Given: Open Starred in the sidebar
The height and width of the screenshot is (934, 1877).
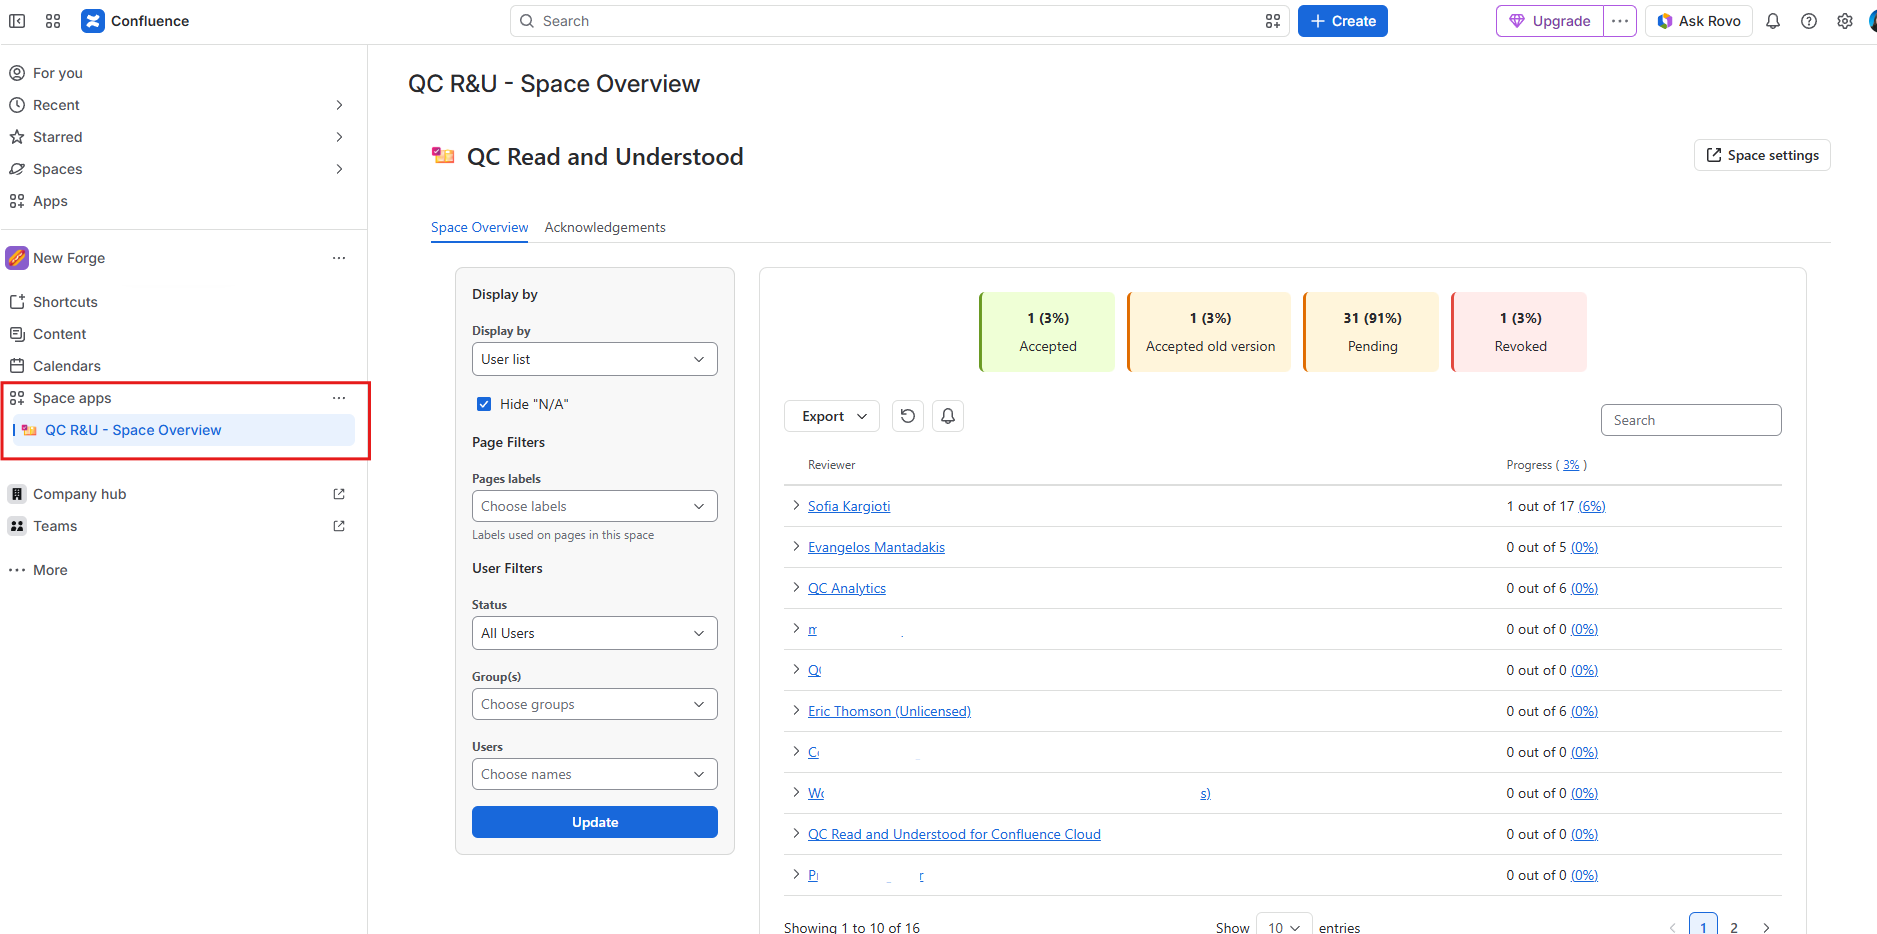Looking at the screenshot, I should 58,137.
